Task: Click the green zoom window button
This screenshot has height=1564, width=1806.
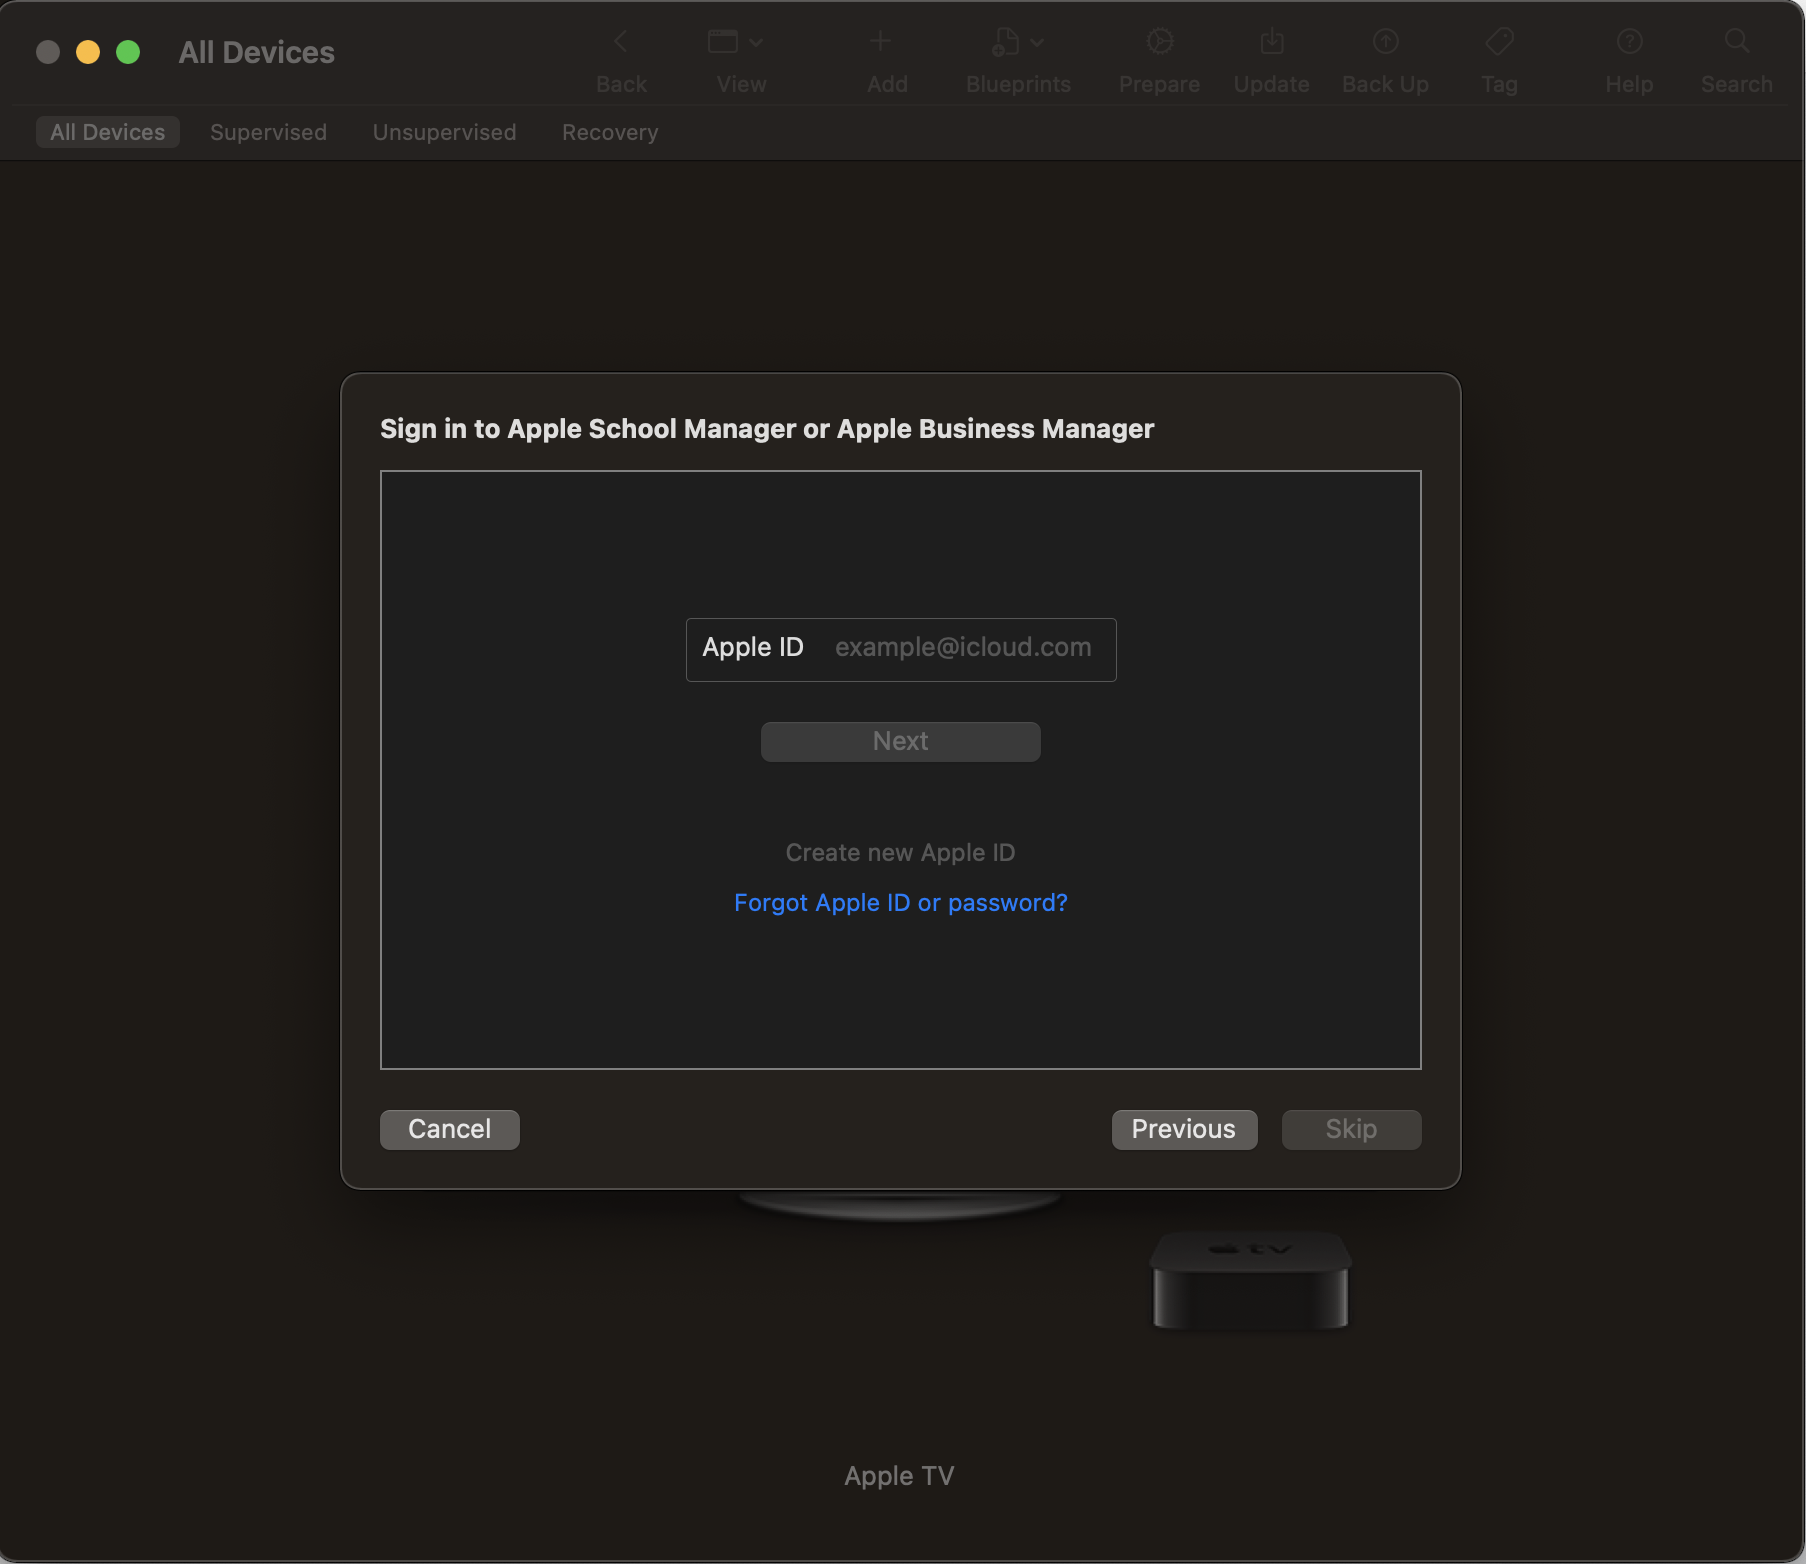Action: [x=128, y=52]
